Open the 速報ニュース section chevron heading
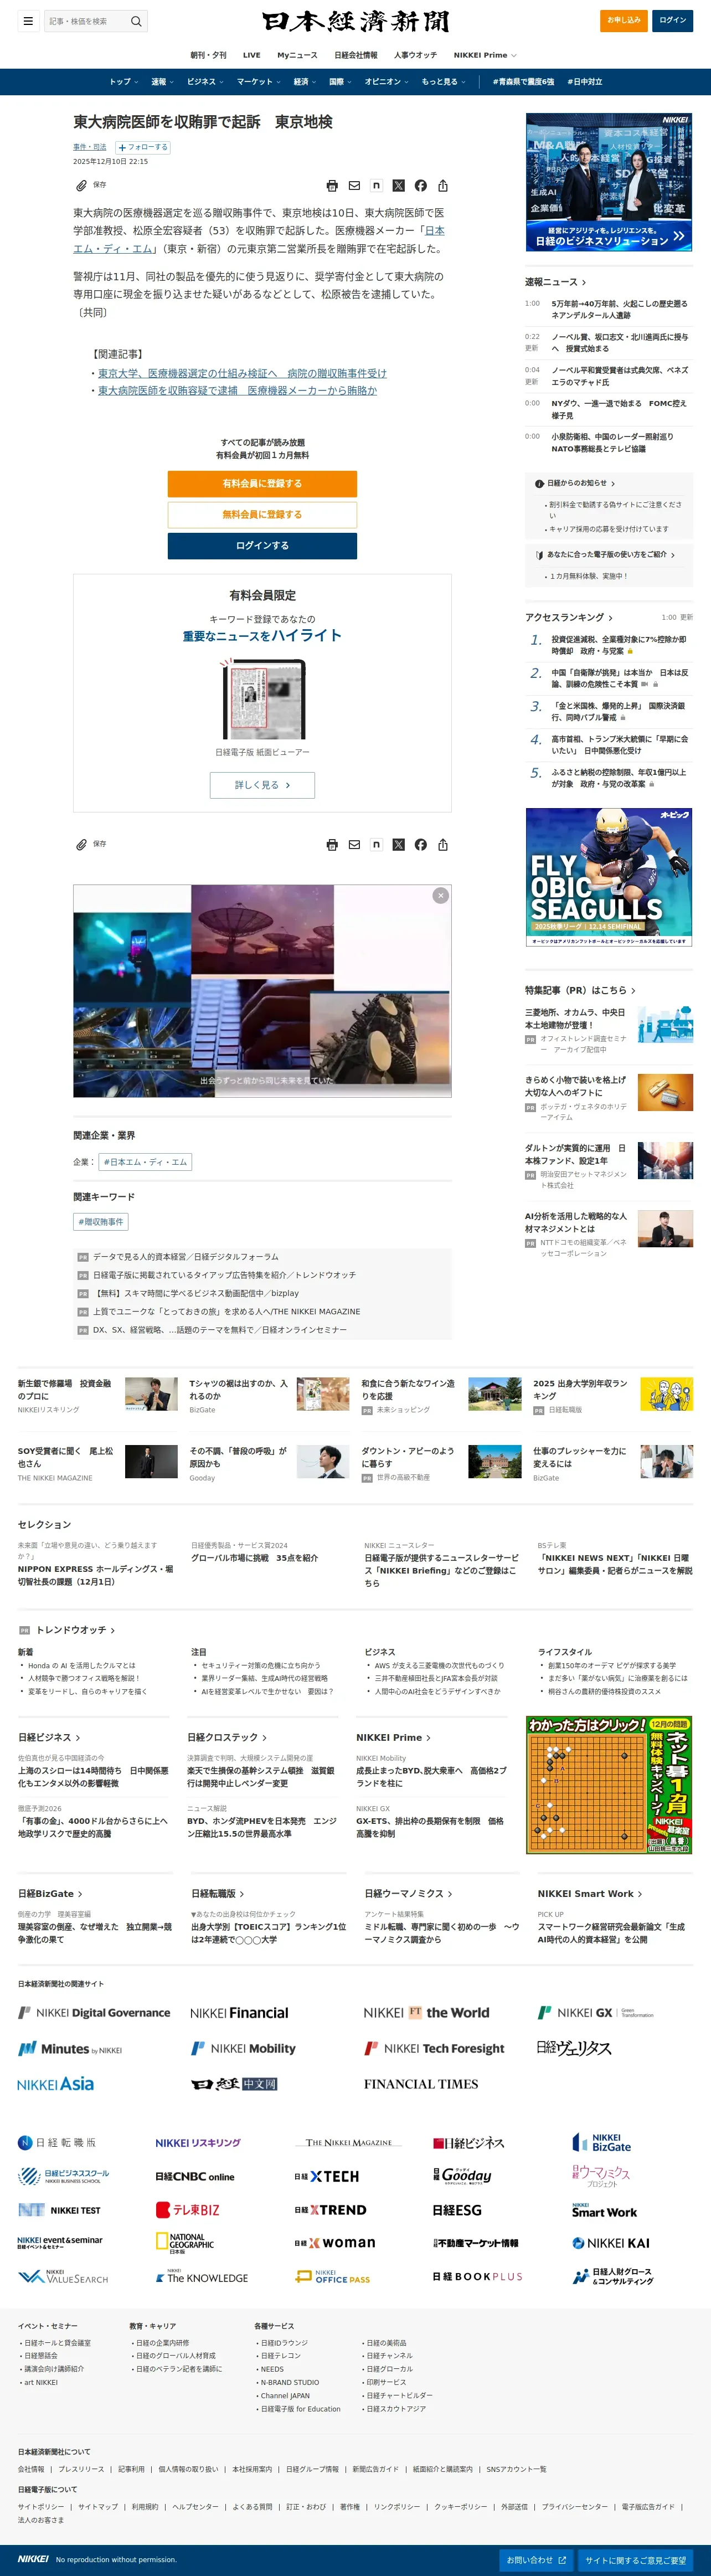Image resolution: width=711 pixels, height=2576 pixels. point(556,282)
